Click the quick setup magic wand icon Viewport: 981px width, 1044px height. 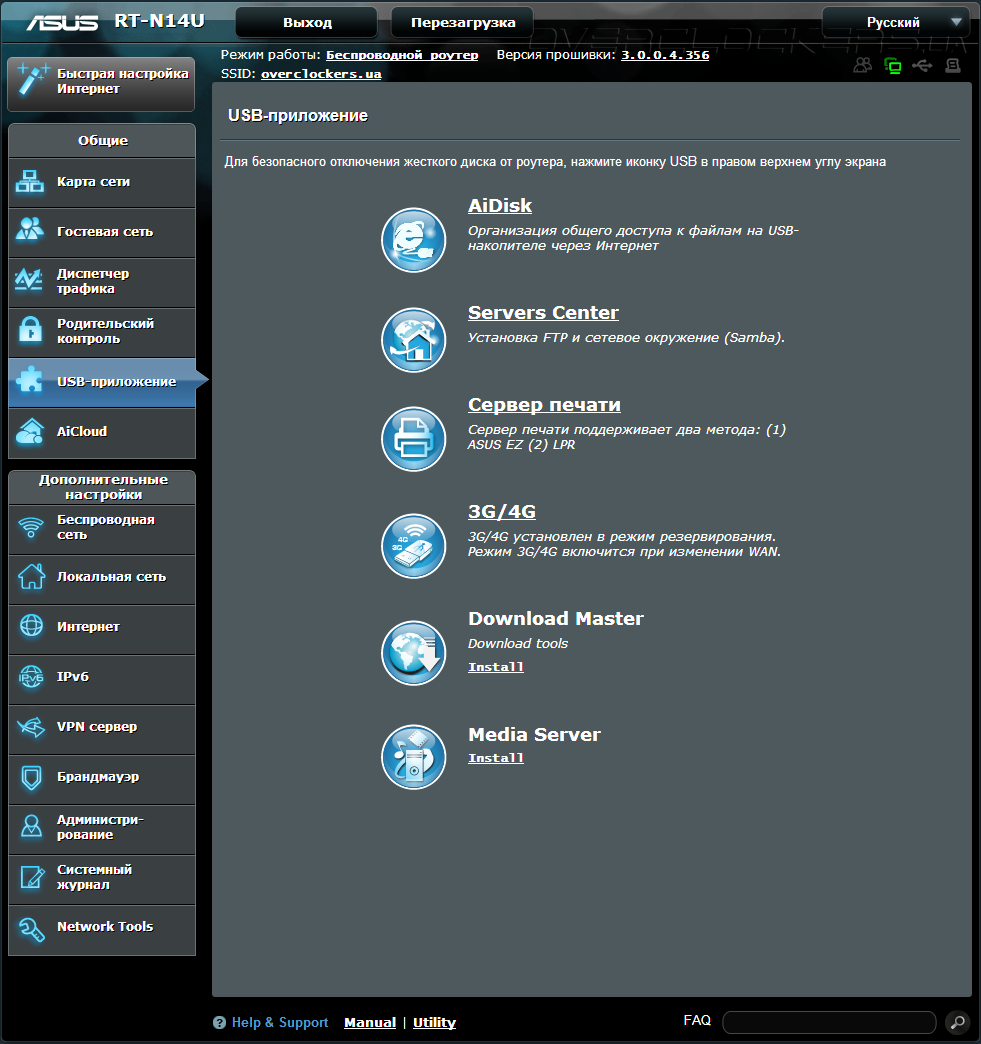click(33, 79)
